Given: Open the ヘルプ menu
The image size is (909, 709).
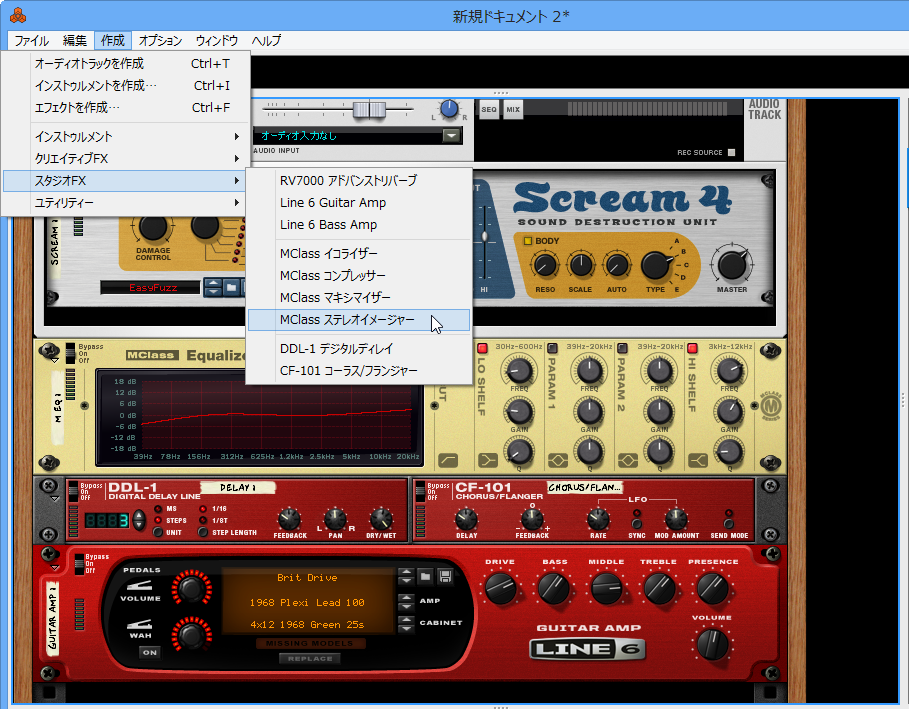Looking at the screenshot, I should pyautogui.click(x=266, y=41).
